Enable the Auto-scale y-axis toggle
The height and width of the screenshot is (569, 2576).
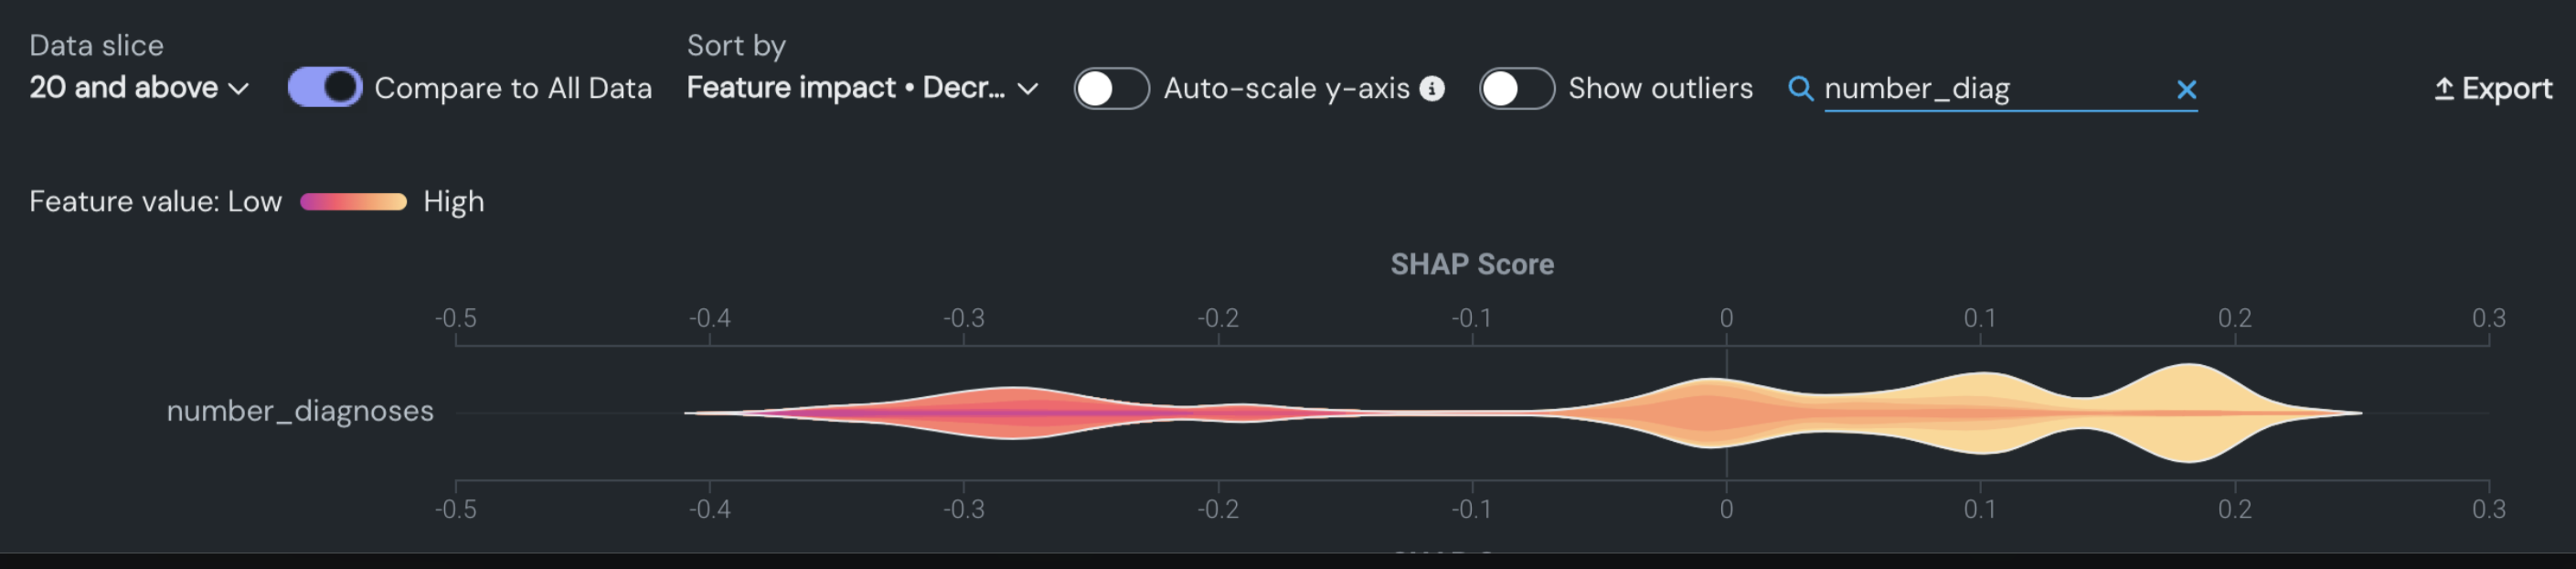click(1111, 88)
